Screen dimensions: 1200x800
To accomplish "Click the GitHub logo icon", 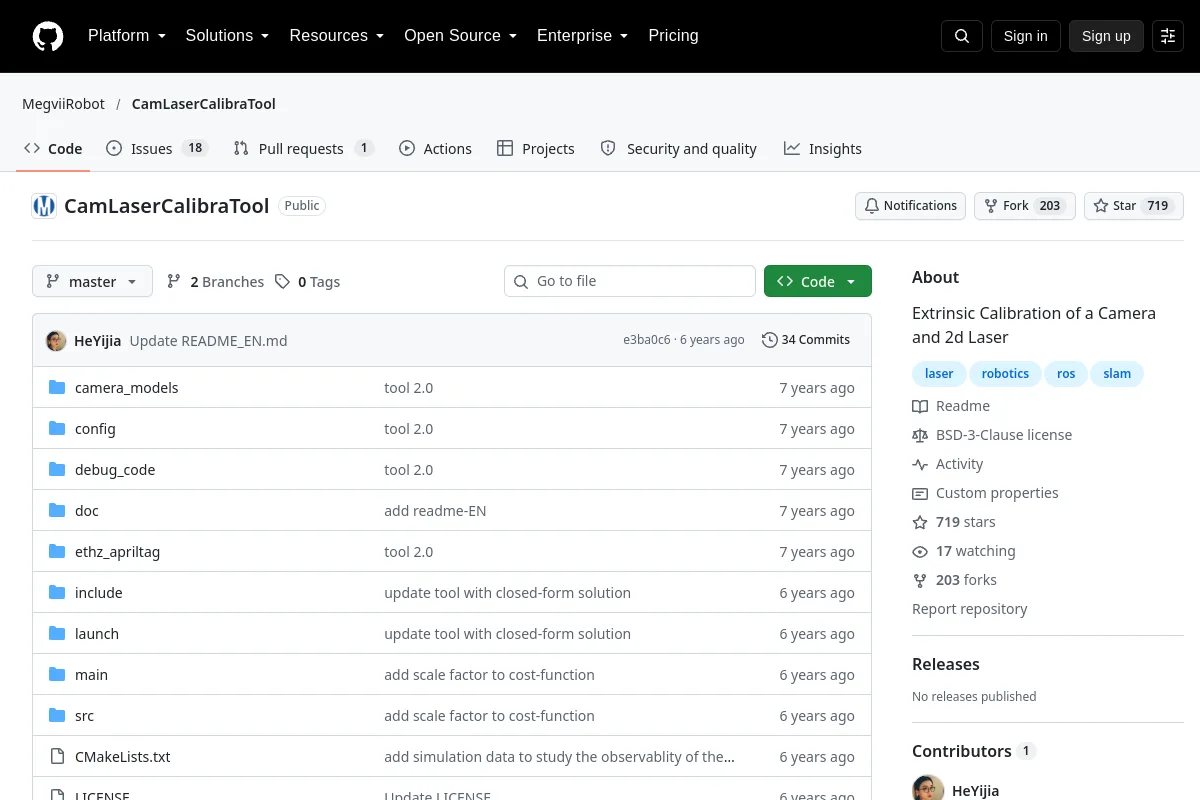I will pos(48,36).
